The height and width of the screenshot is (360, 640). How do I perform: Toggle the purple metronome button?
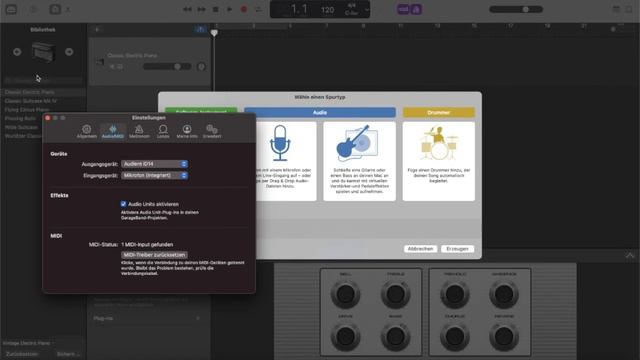pos(416,9)
